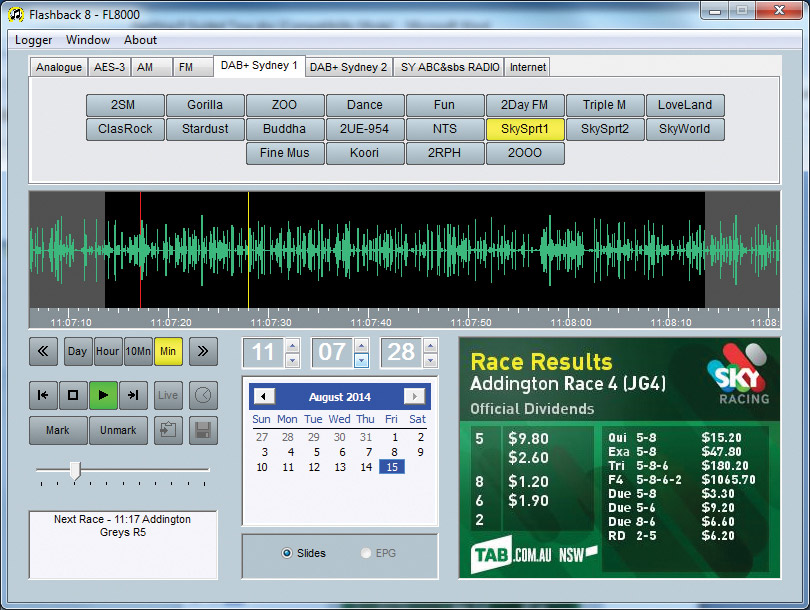Select the EPG radio button

pyautogui.click(x=365, y=553)
